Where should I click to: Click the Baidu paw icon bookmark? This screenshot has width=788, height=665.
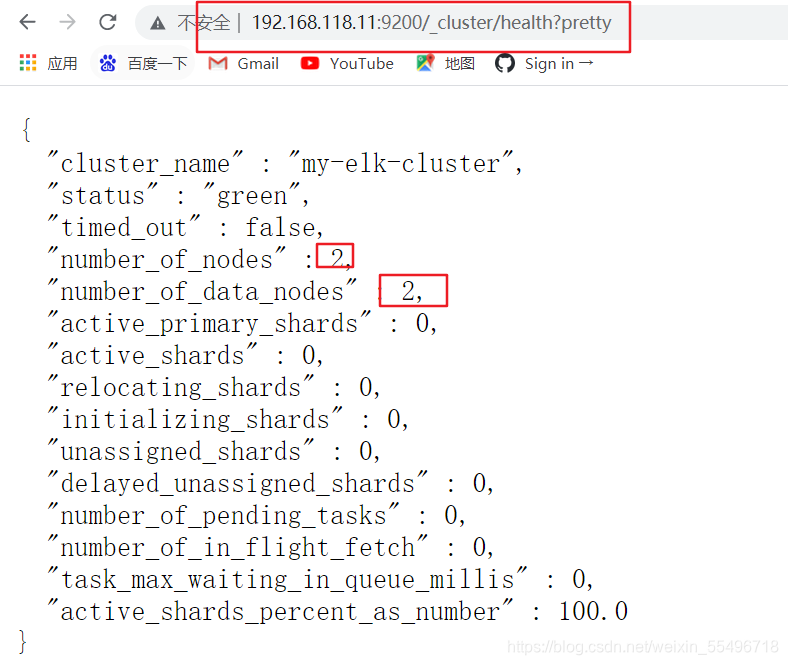coord(108,63)
